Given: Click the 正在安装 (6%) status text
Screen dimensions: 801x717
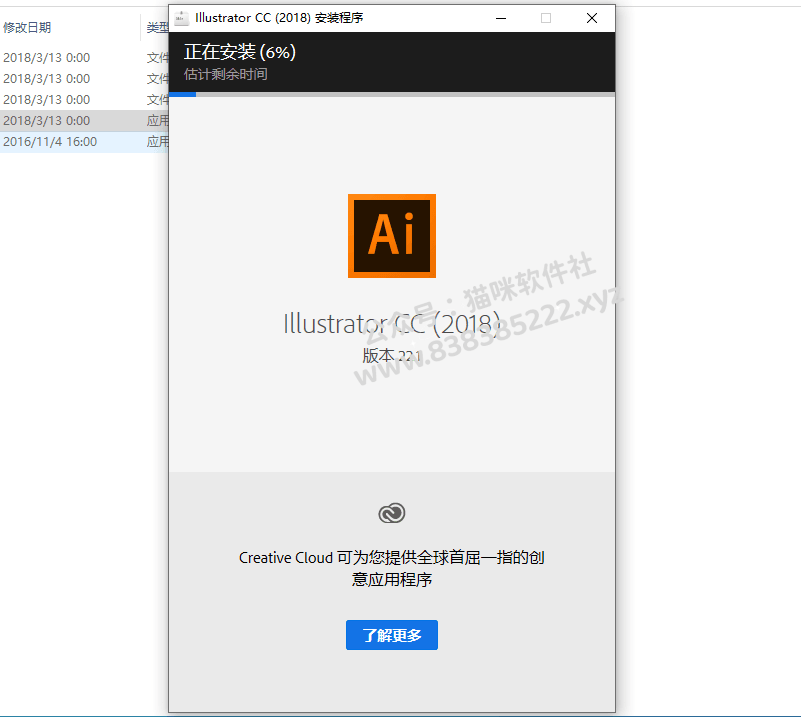Looking at the screenshot, I should (x=240, y=52).
